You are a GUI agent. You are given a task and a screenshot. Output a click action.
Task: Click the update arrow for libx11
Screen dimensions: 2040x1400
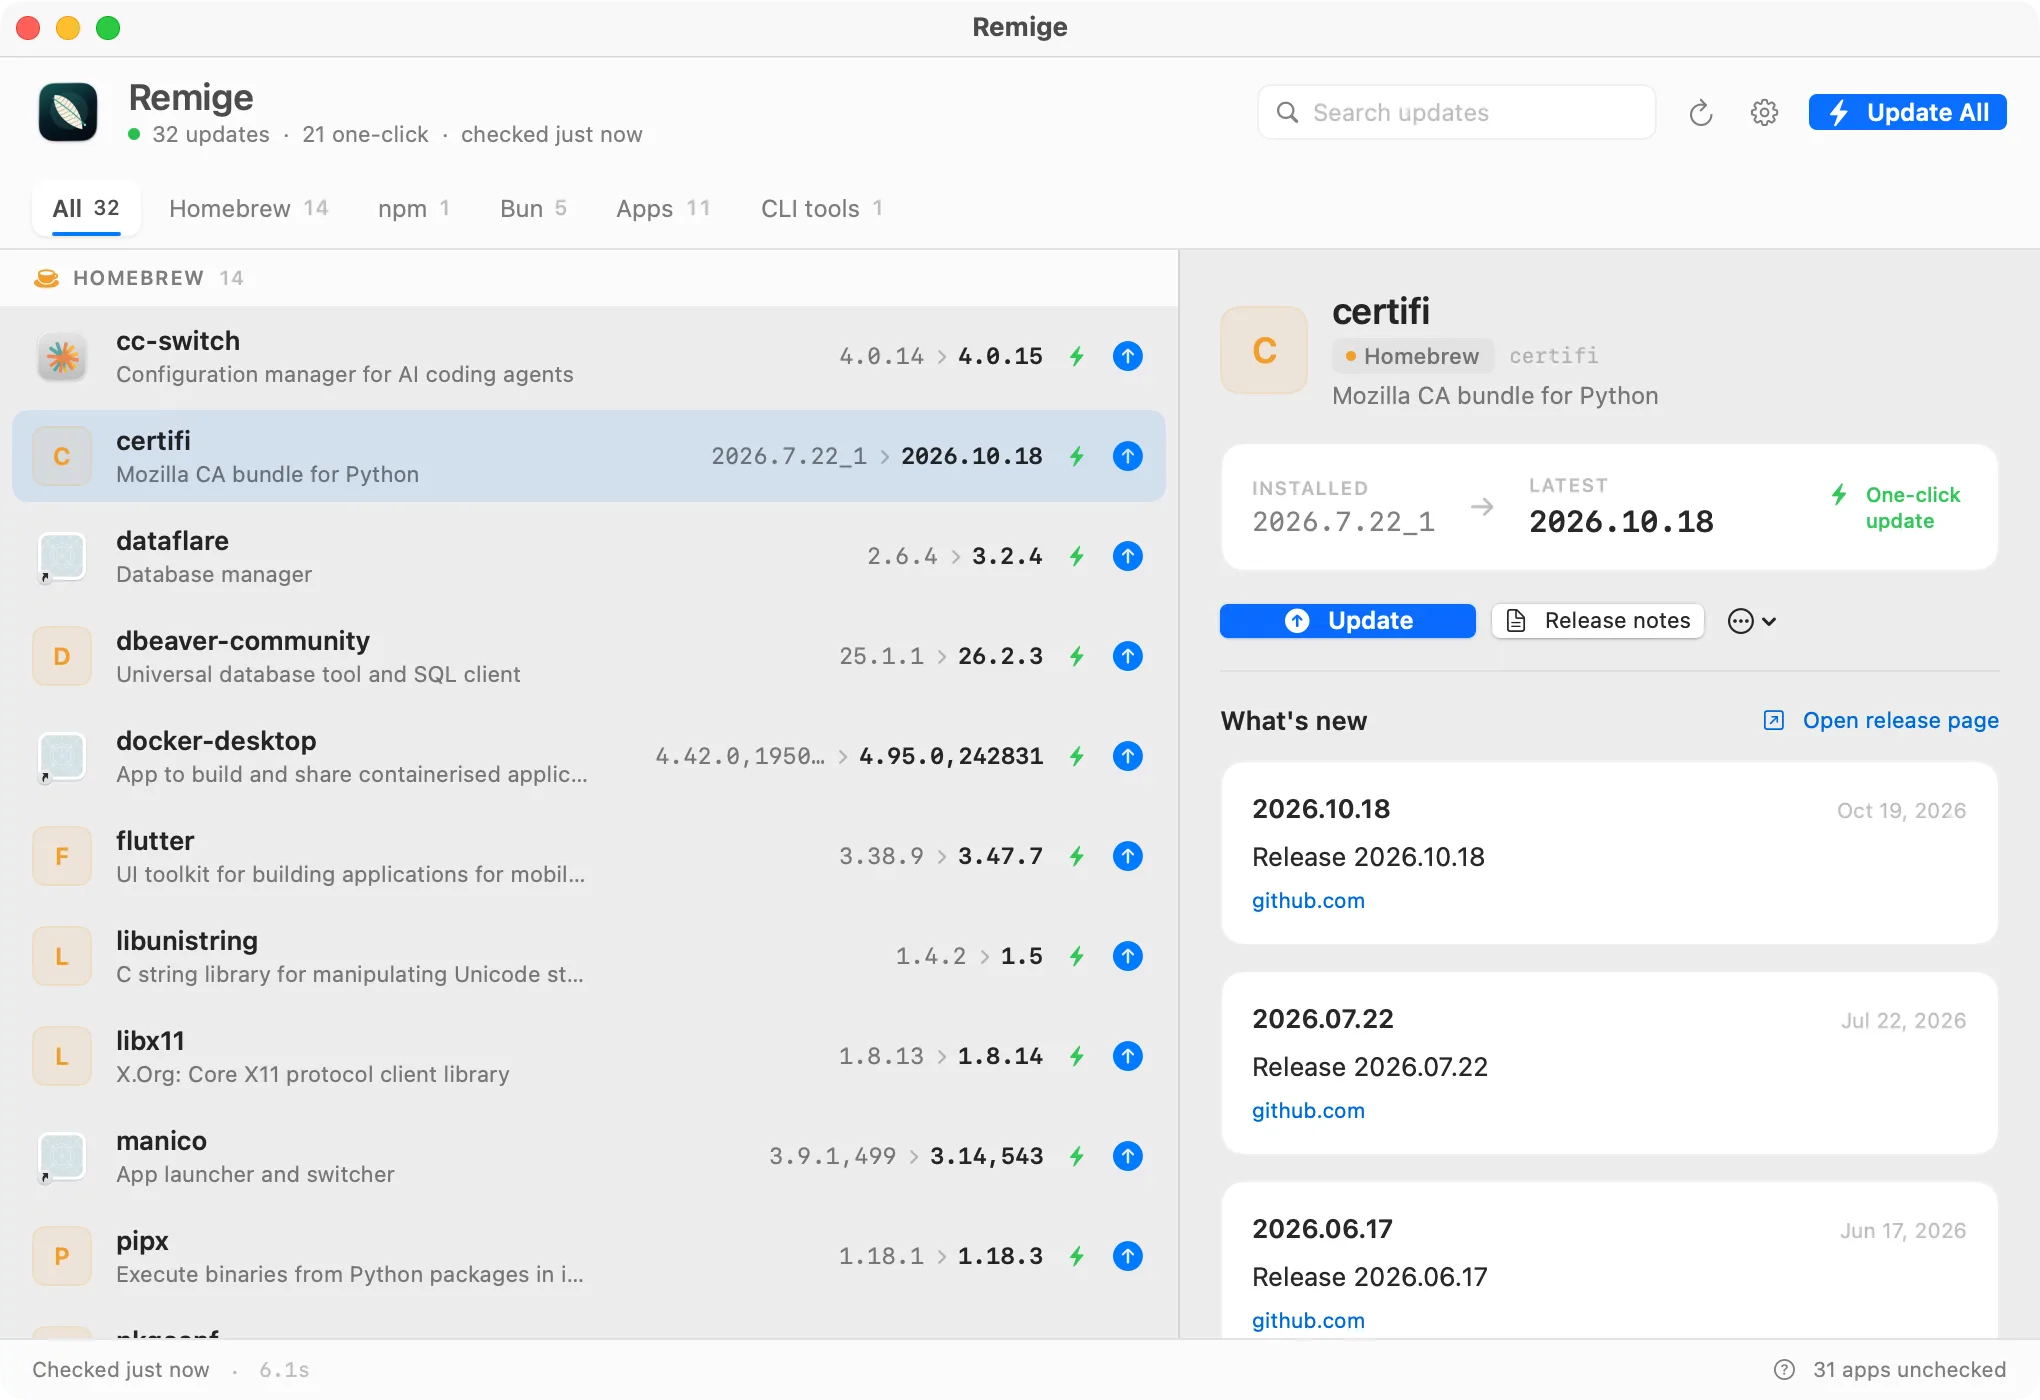click(x=1127, y=1056)
